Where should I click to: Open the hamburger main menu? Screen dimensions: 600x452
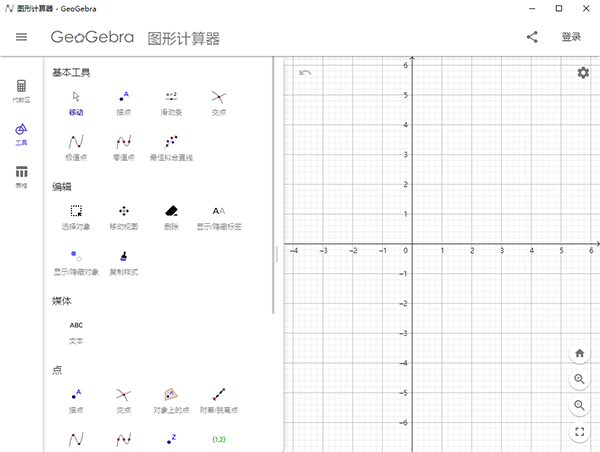point(21,37)
